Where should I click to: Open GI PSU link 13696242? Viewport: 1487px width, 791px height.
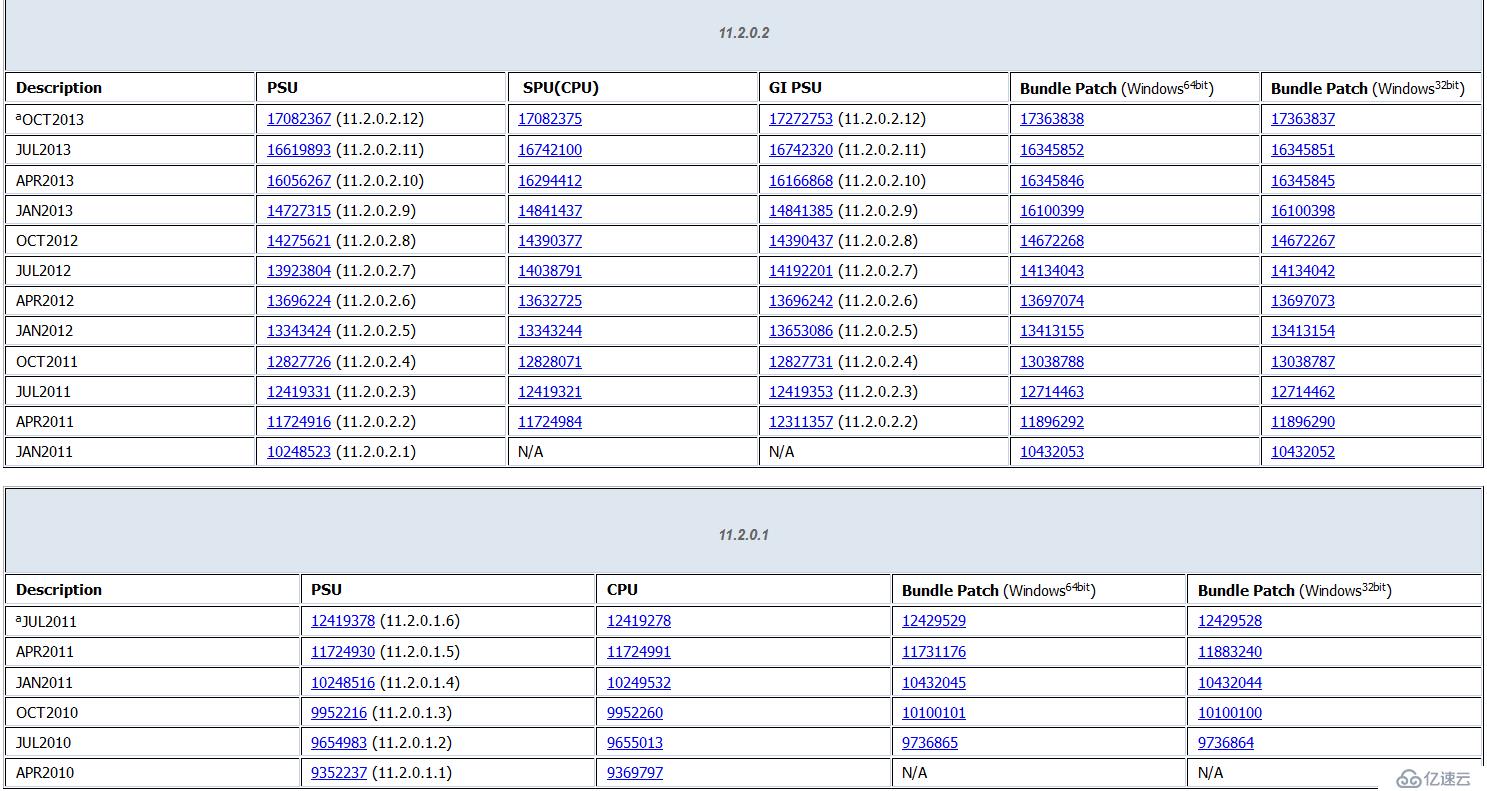(801, 301)
